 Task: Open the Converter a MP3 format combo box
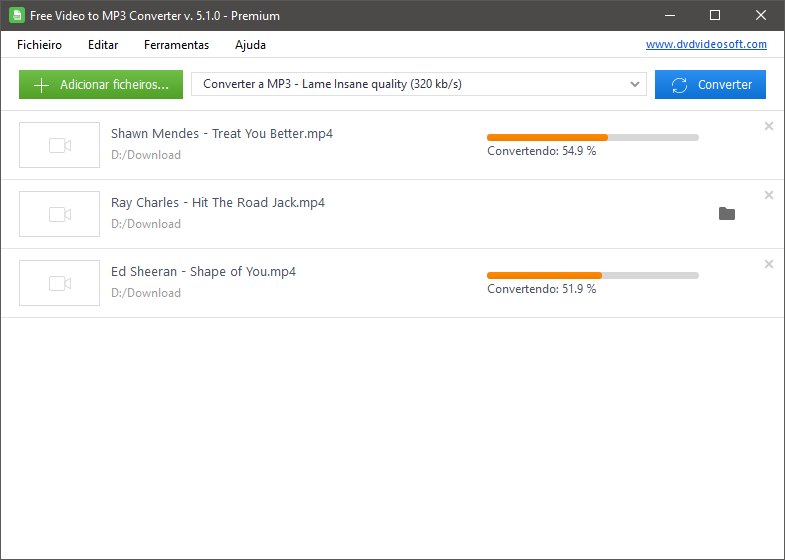pos(419,84)
